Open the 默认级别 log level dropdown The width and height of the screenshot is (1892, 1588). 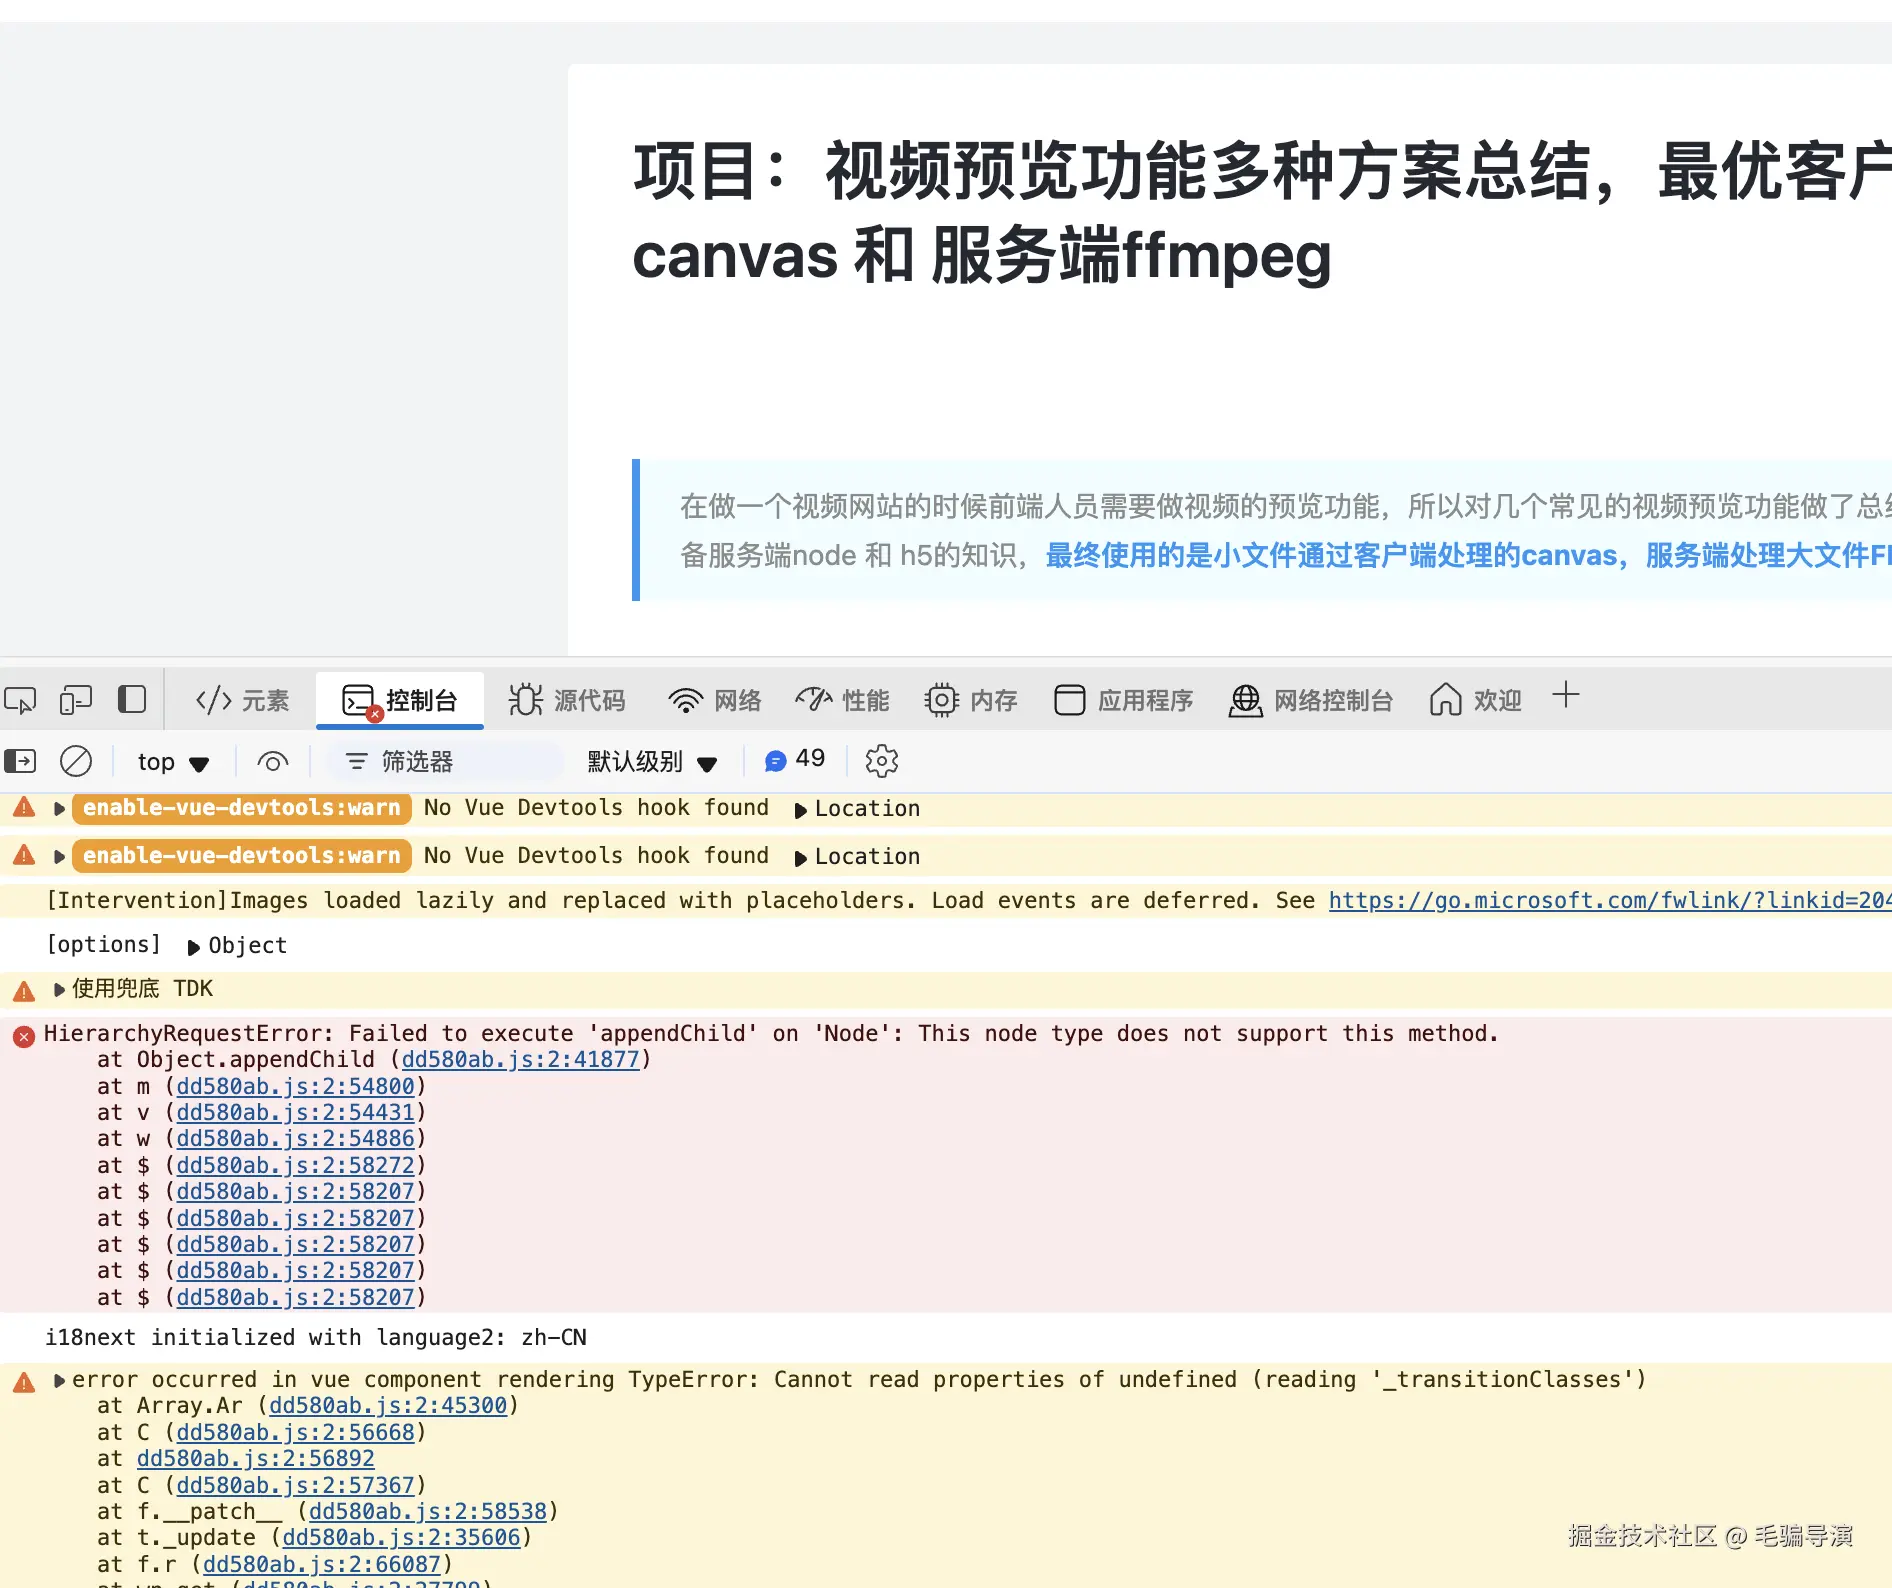652,762
